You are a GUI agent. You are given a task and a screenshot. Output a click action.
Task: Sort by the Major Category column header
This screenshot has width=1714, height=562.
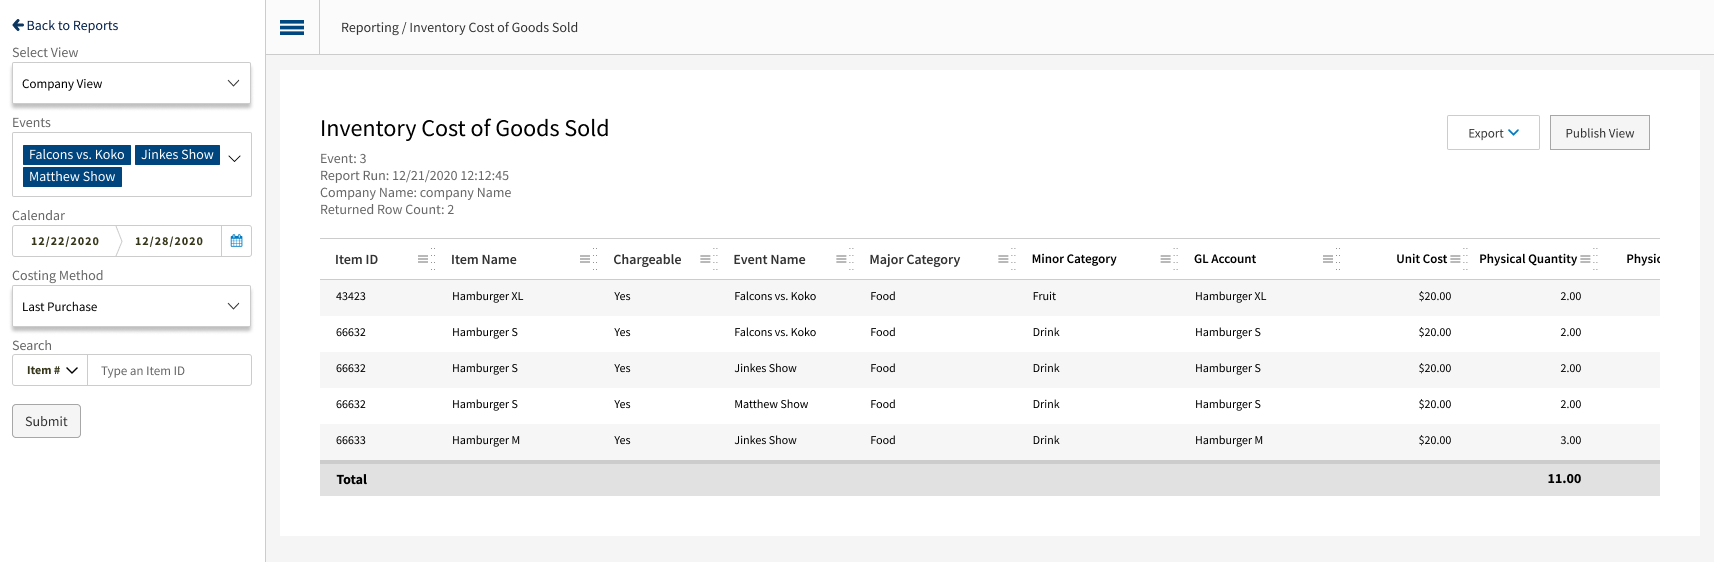pyautogui.click(x=914, y=259)
